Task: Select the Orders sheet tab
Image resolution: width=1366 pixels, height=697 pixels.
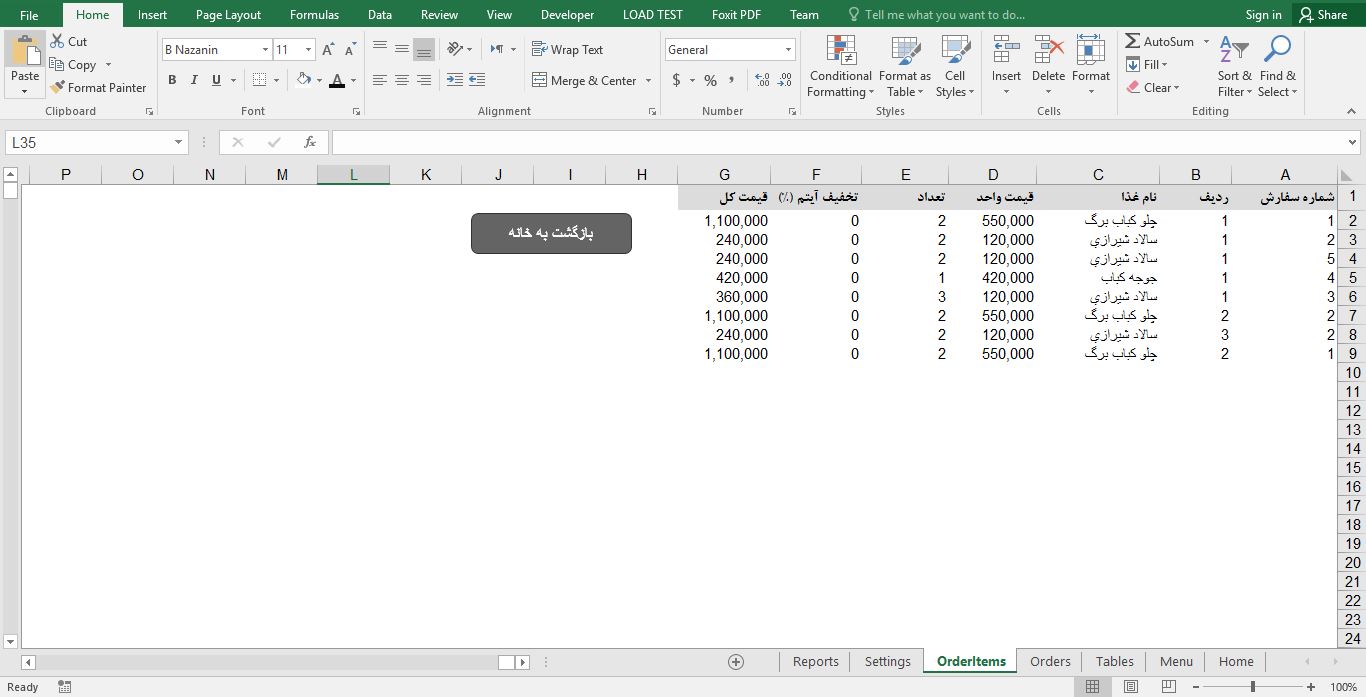Action: coord(1050,661)
